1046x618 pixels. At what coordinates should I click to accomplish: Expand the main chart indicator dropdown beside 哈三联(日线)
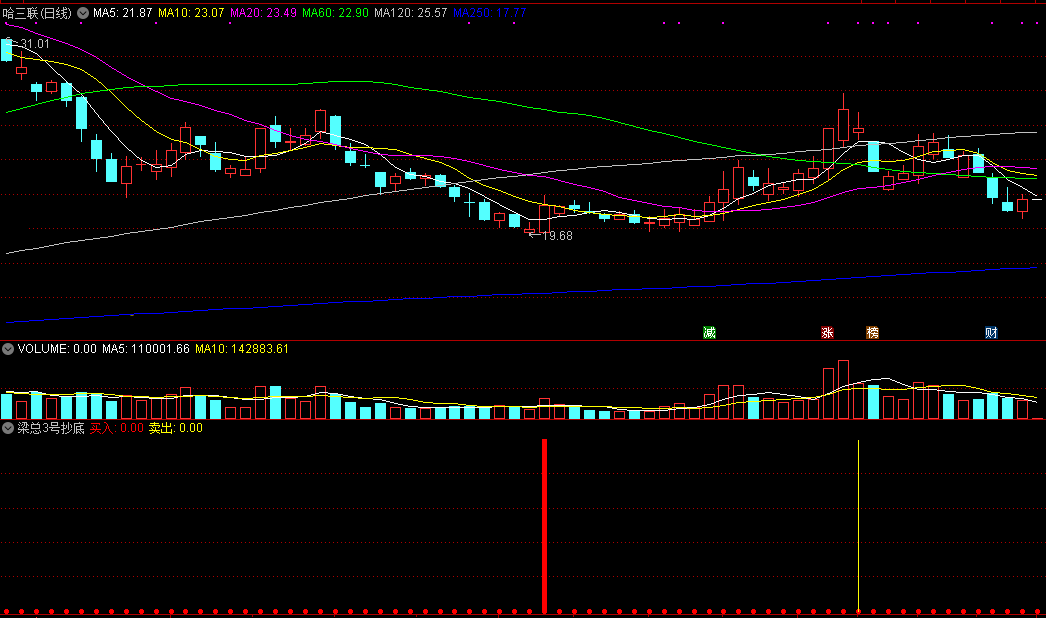pyautogui.click(x=83, y=13)
